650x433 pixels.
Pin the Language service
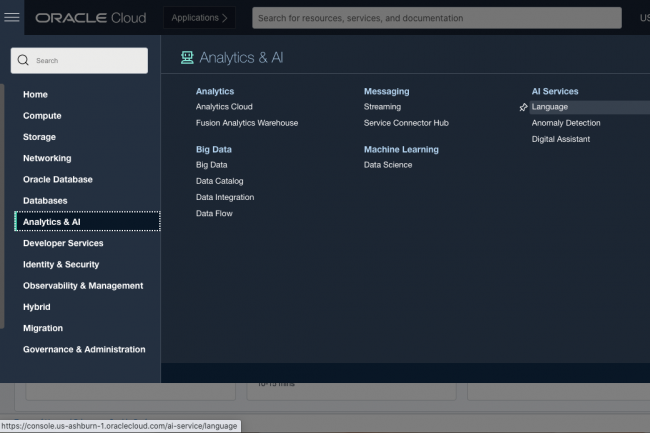coord(523,107)
